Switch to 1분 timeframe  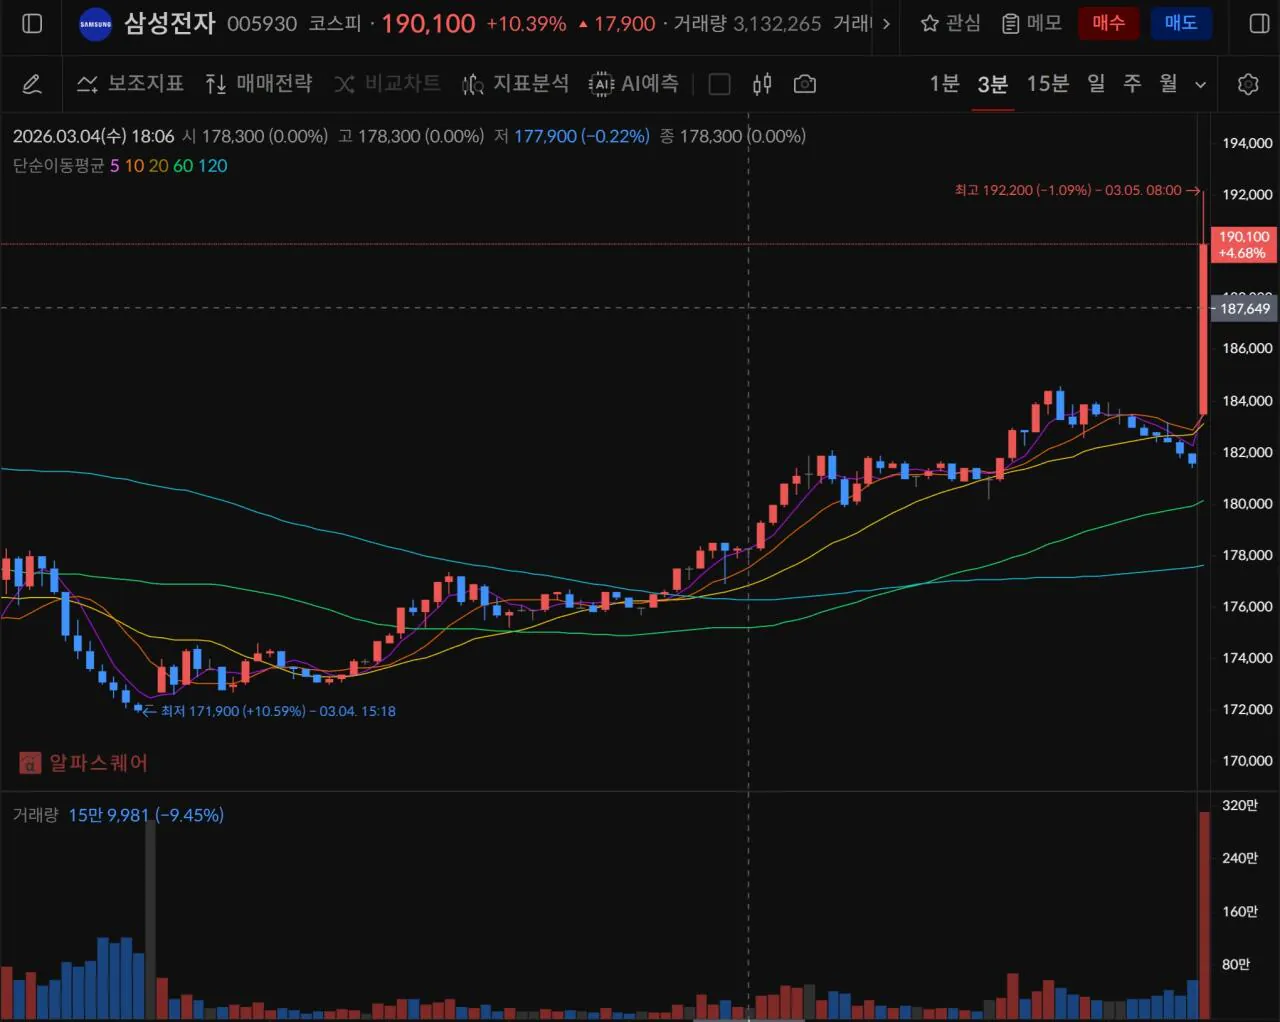pyautogui.click(x=943, y=84)
